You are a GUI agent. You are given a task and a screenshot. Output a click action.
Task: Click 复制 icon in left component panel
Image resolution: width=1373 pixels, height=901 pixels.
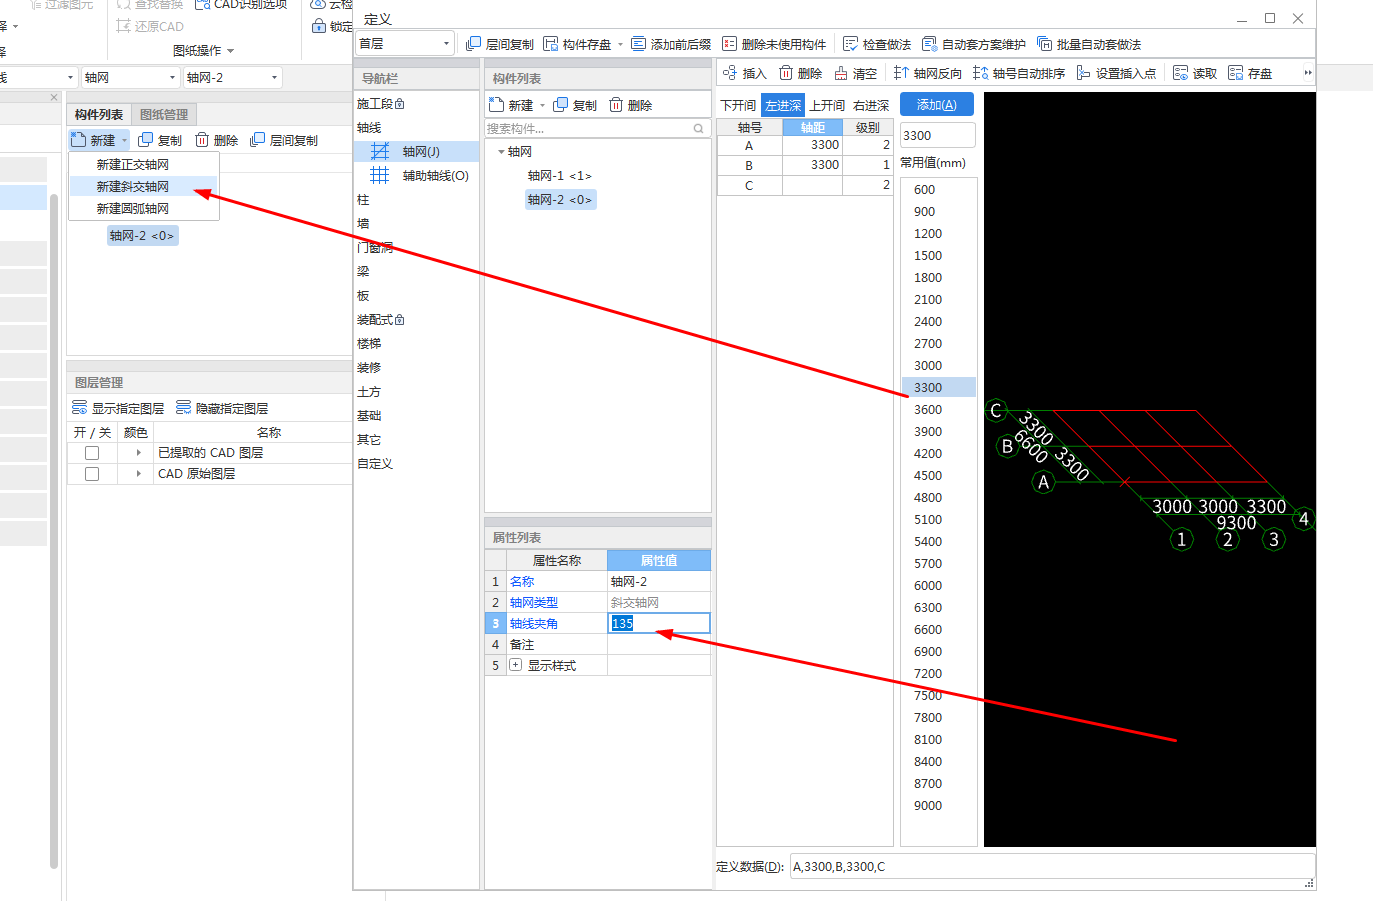pyautogui.click(x=146, y=140)
